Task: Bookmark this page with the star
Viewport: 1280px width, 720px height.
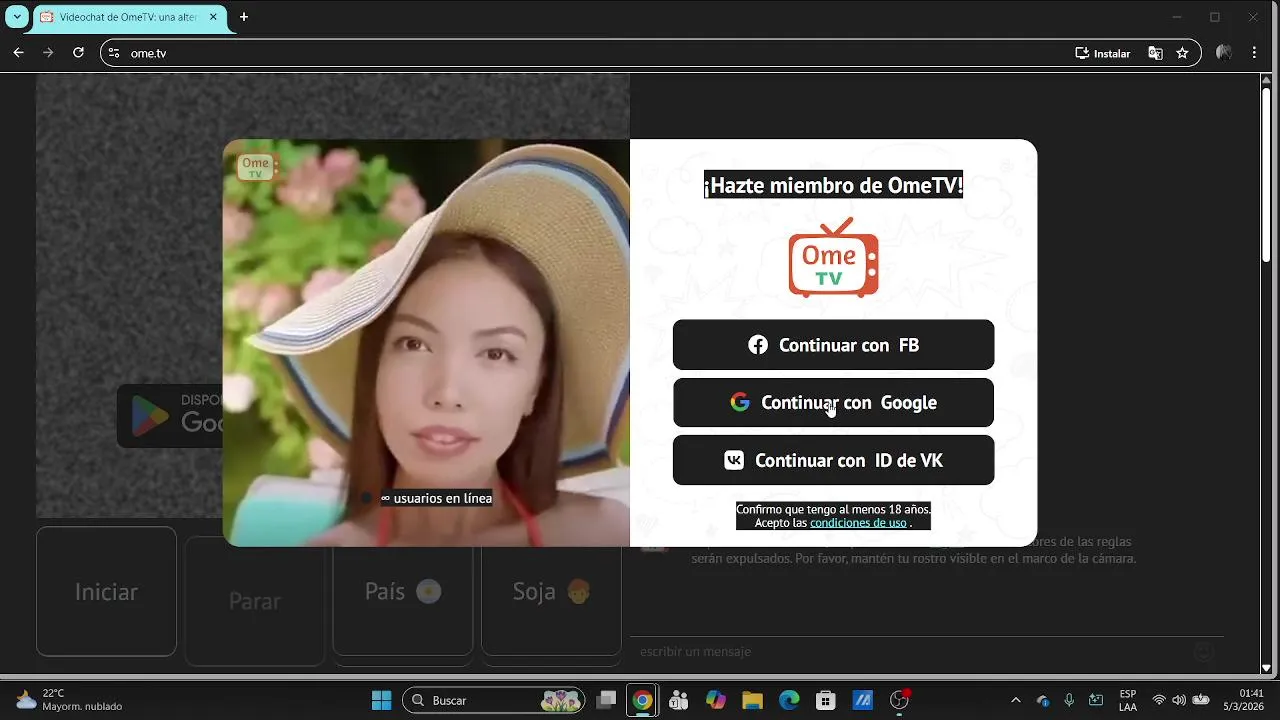Action: [x=1182, y=53]
